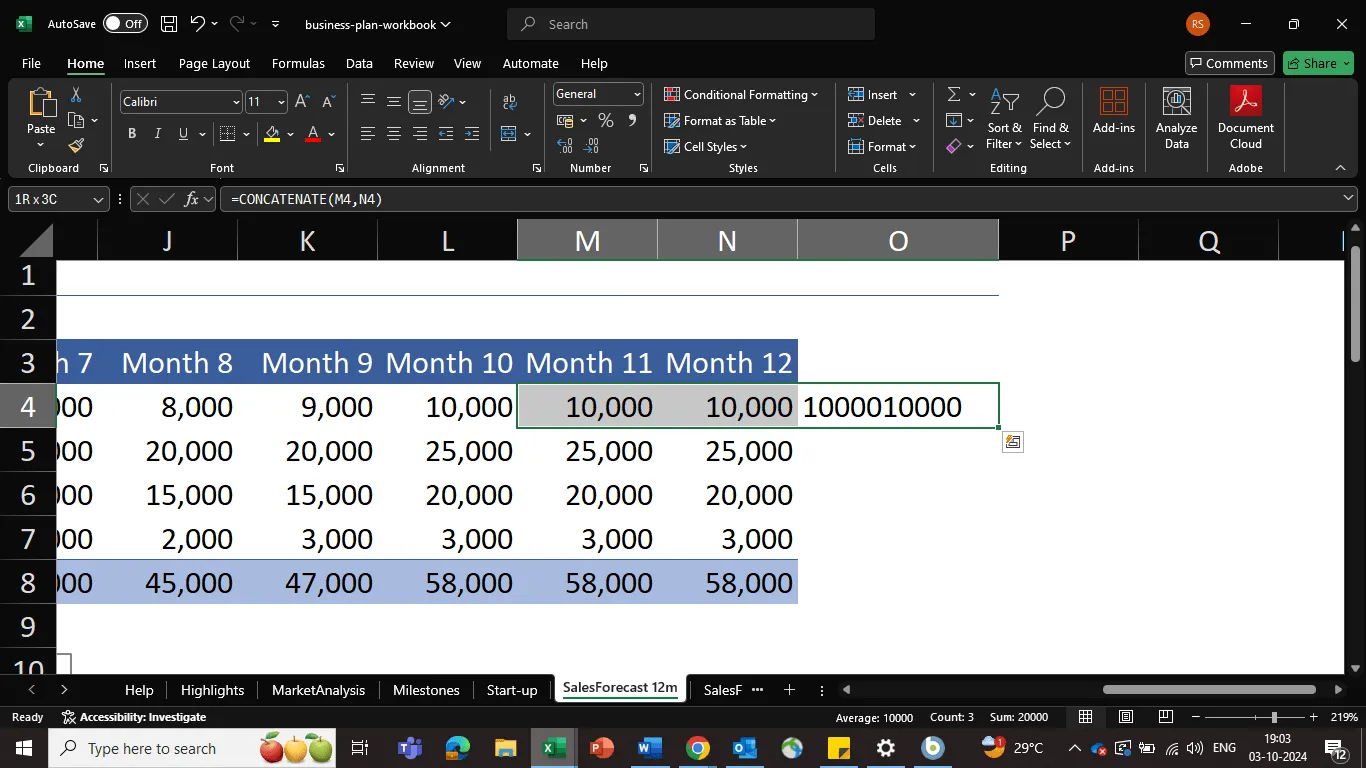Viewport: 1366px width, 768px height.
Task: Click the Percent Style icon
Action: [606, 121]
